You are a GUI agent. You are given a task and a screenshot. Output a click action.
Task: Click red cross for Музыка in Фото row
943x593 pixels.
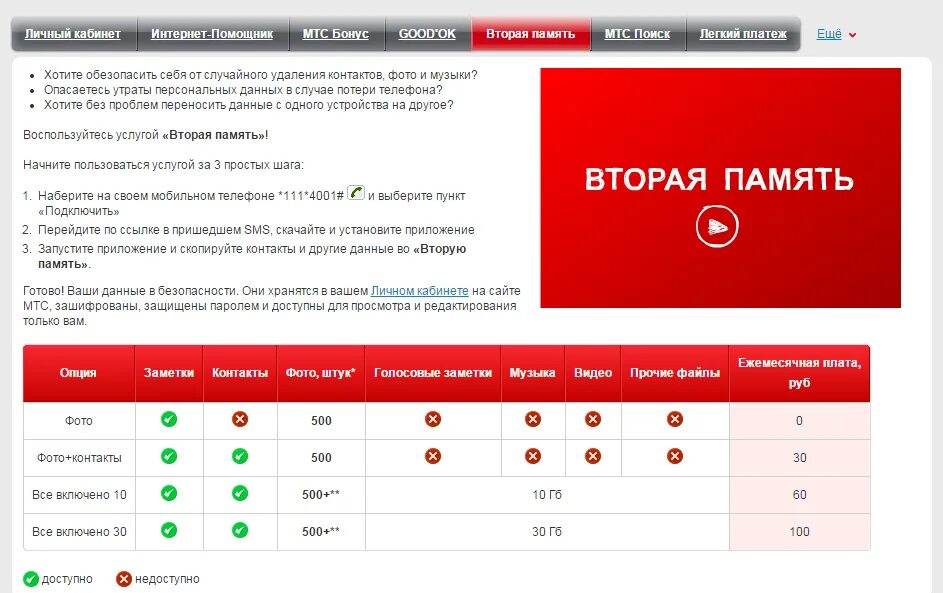533,419
